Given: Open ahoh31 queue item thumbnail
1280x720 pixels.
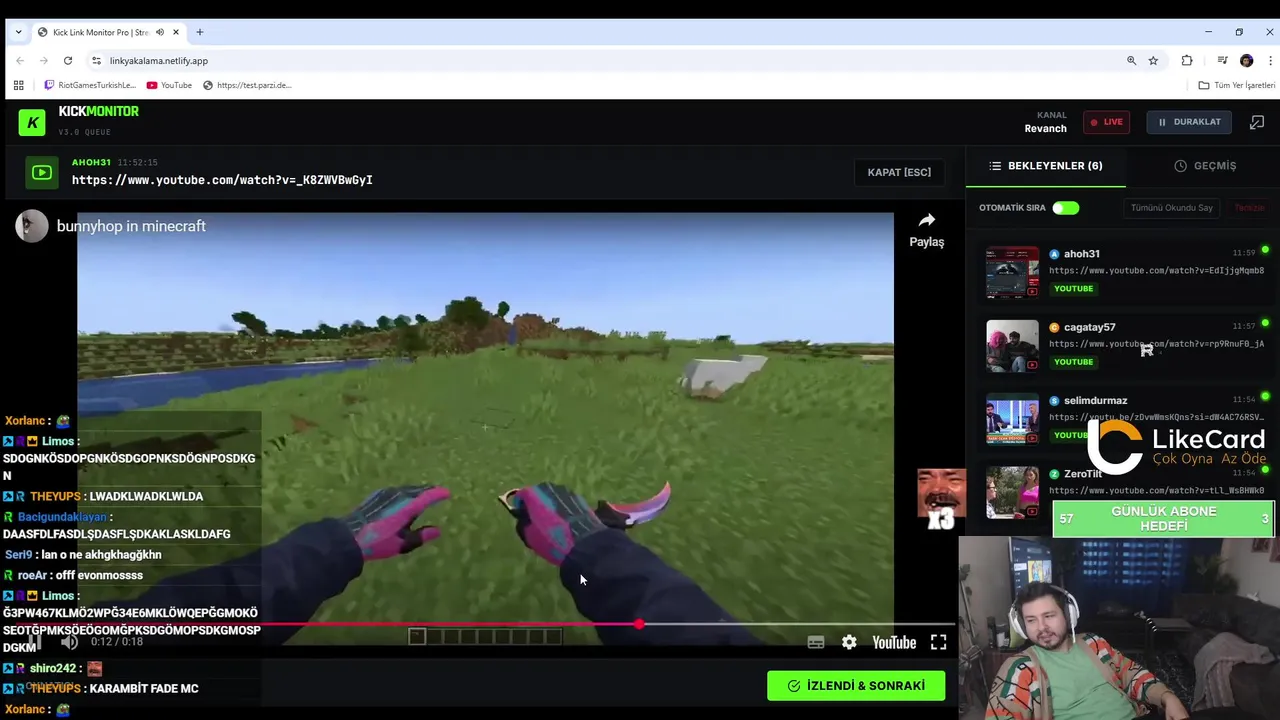Looking at the screenshot, I should (1012, 272).
